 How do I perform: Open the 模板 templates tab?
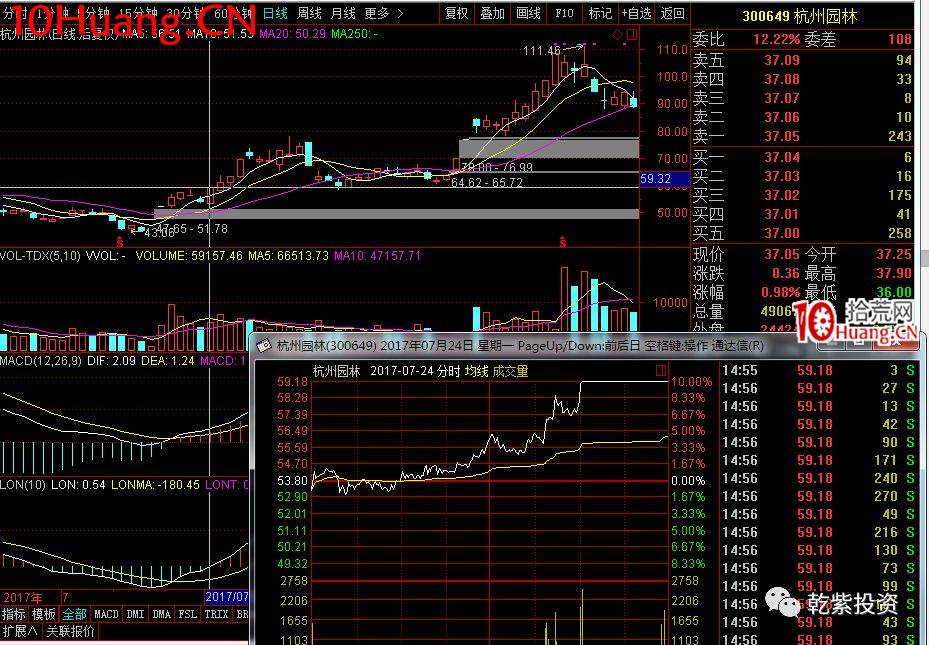[43, 614]
